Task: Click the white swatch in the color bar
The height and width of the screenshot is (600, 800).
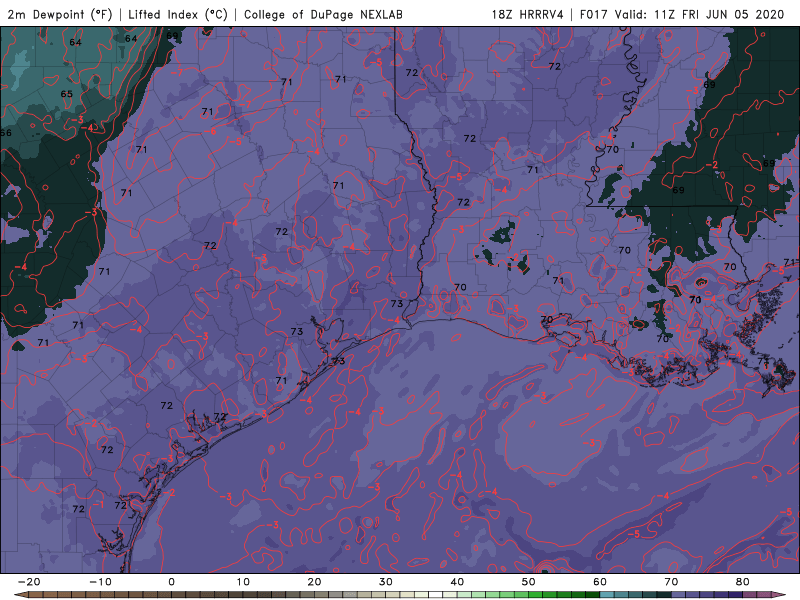Action: (x=436, y=595)
